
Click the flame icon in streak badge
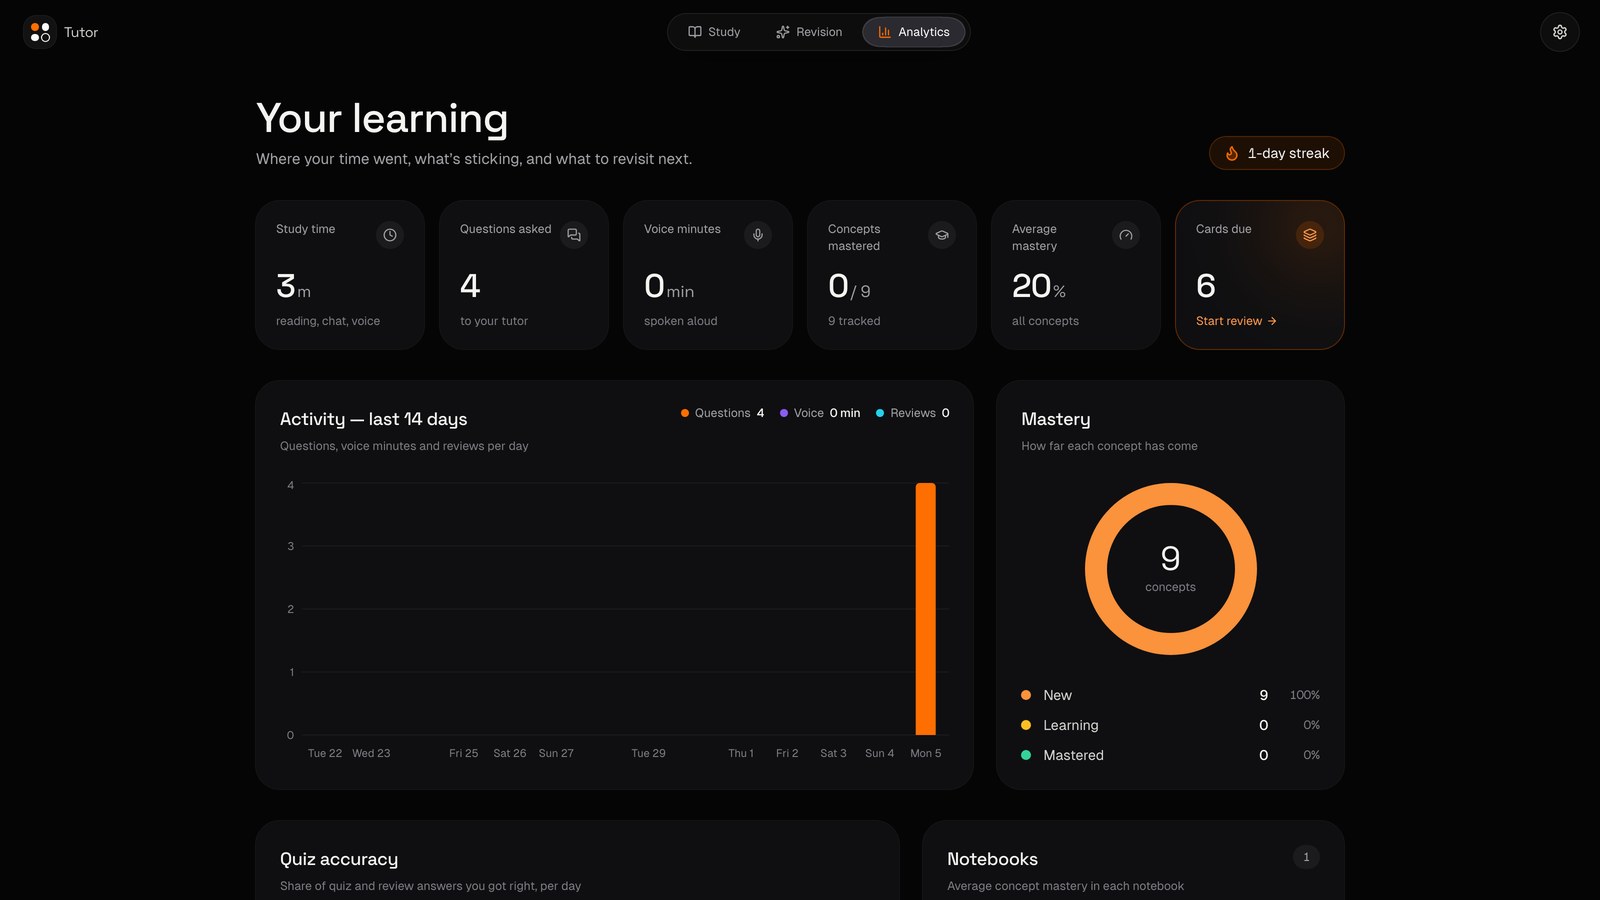[1232, 153]
